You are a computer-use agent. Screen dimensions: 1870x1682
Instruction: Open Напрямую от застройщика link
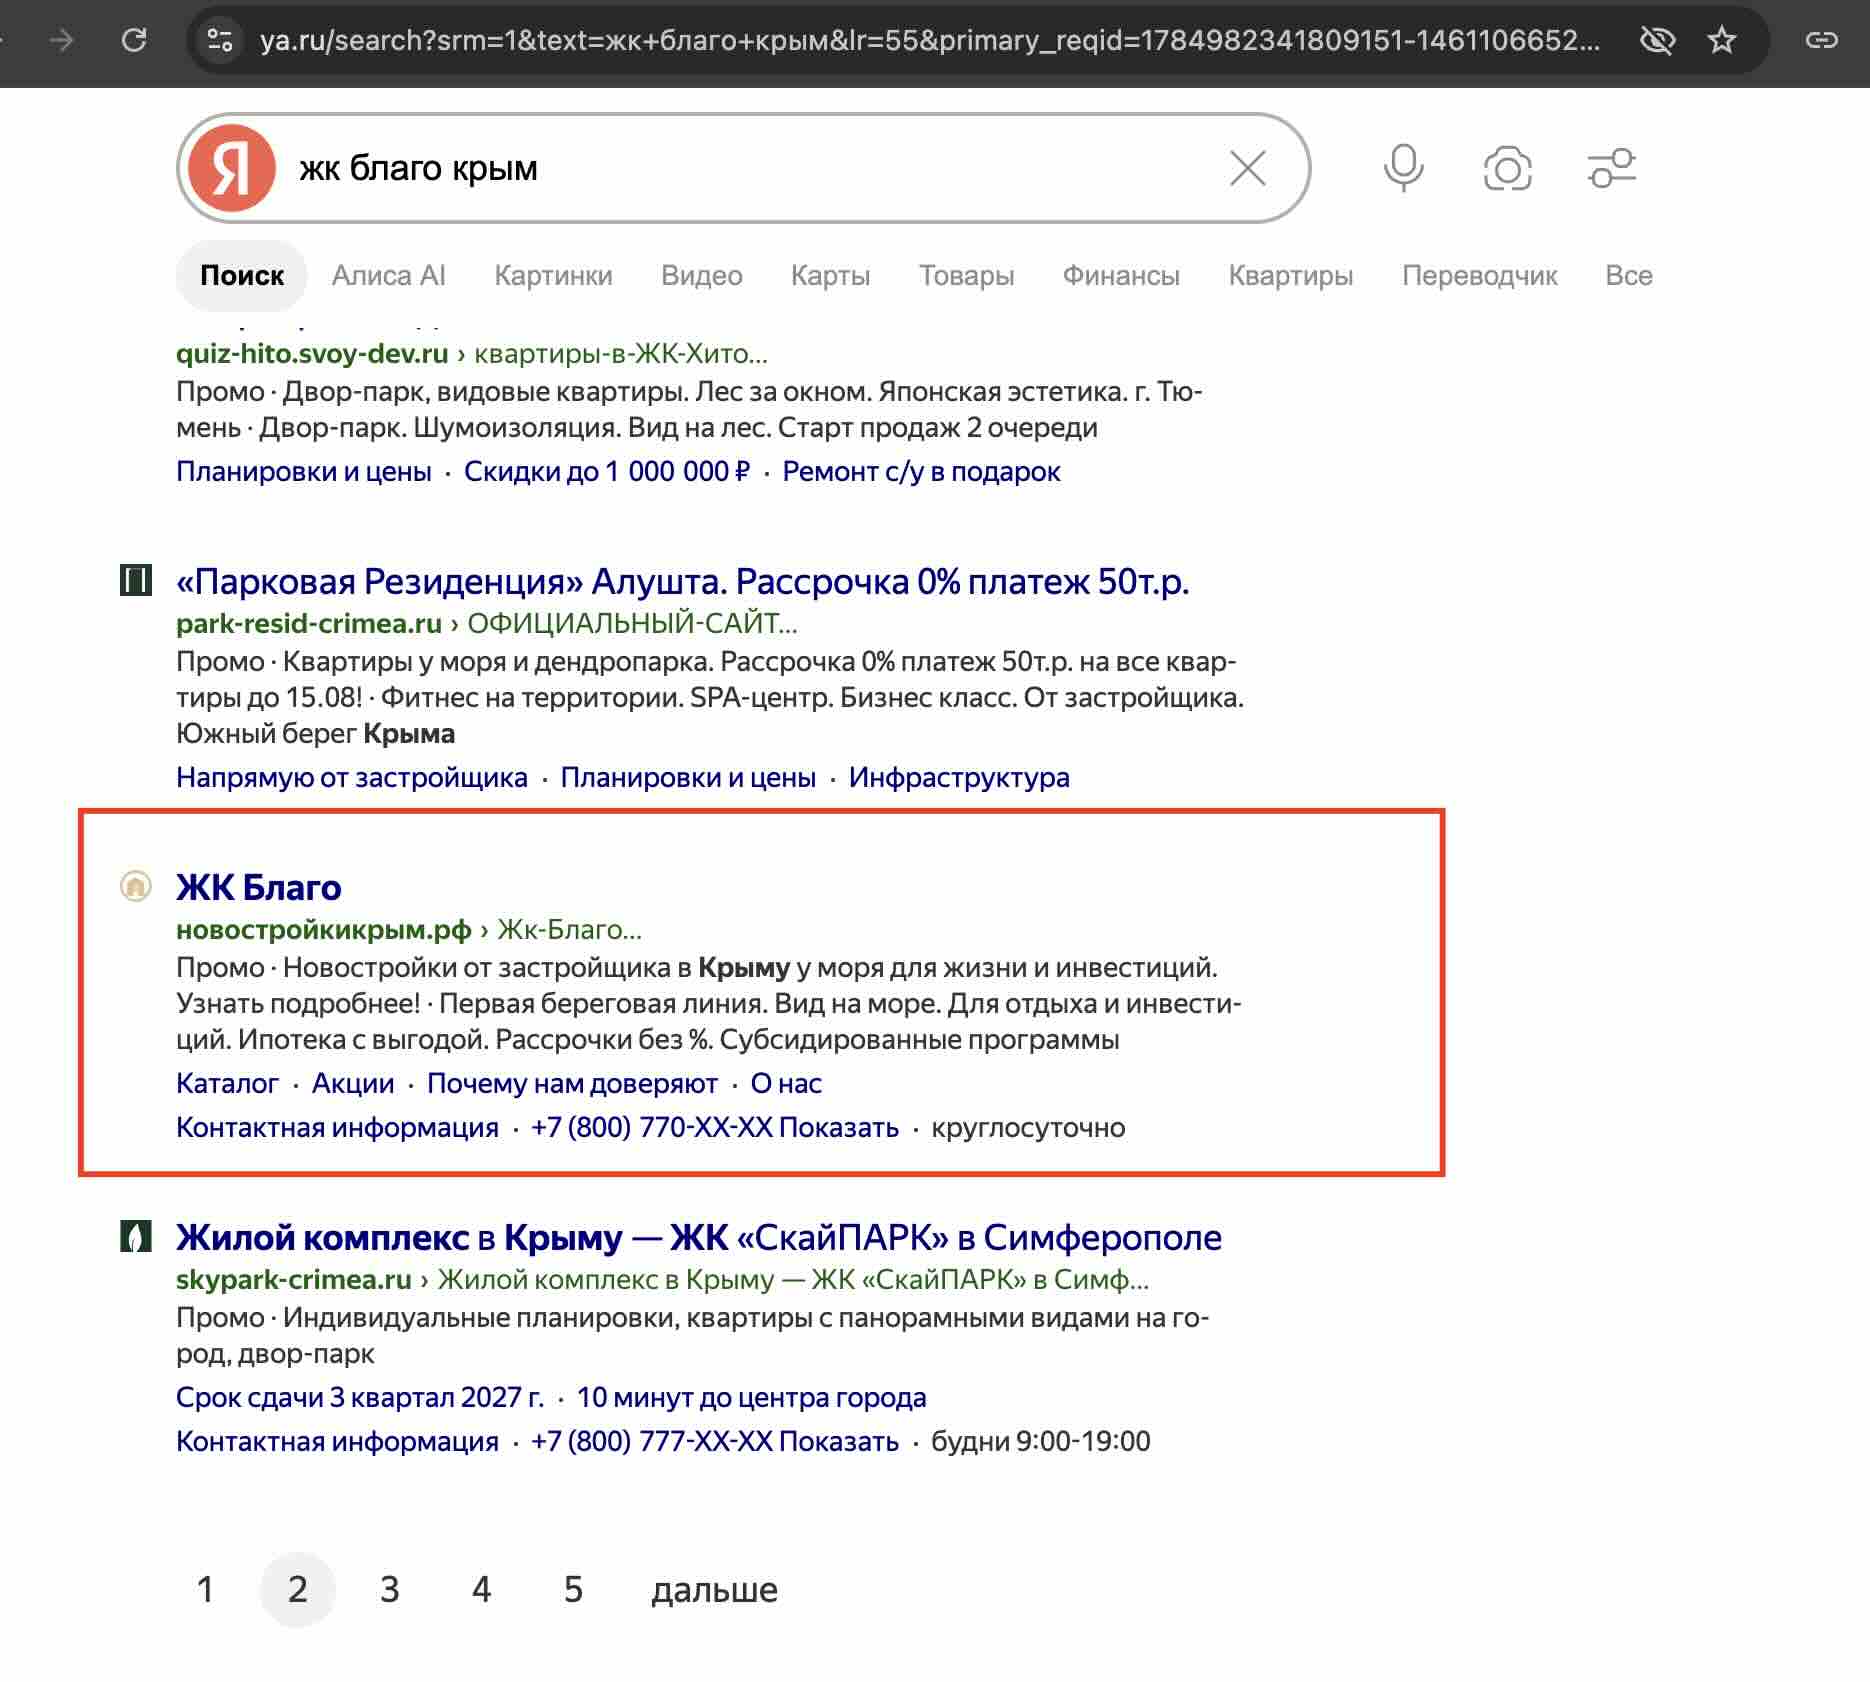352,777
